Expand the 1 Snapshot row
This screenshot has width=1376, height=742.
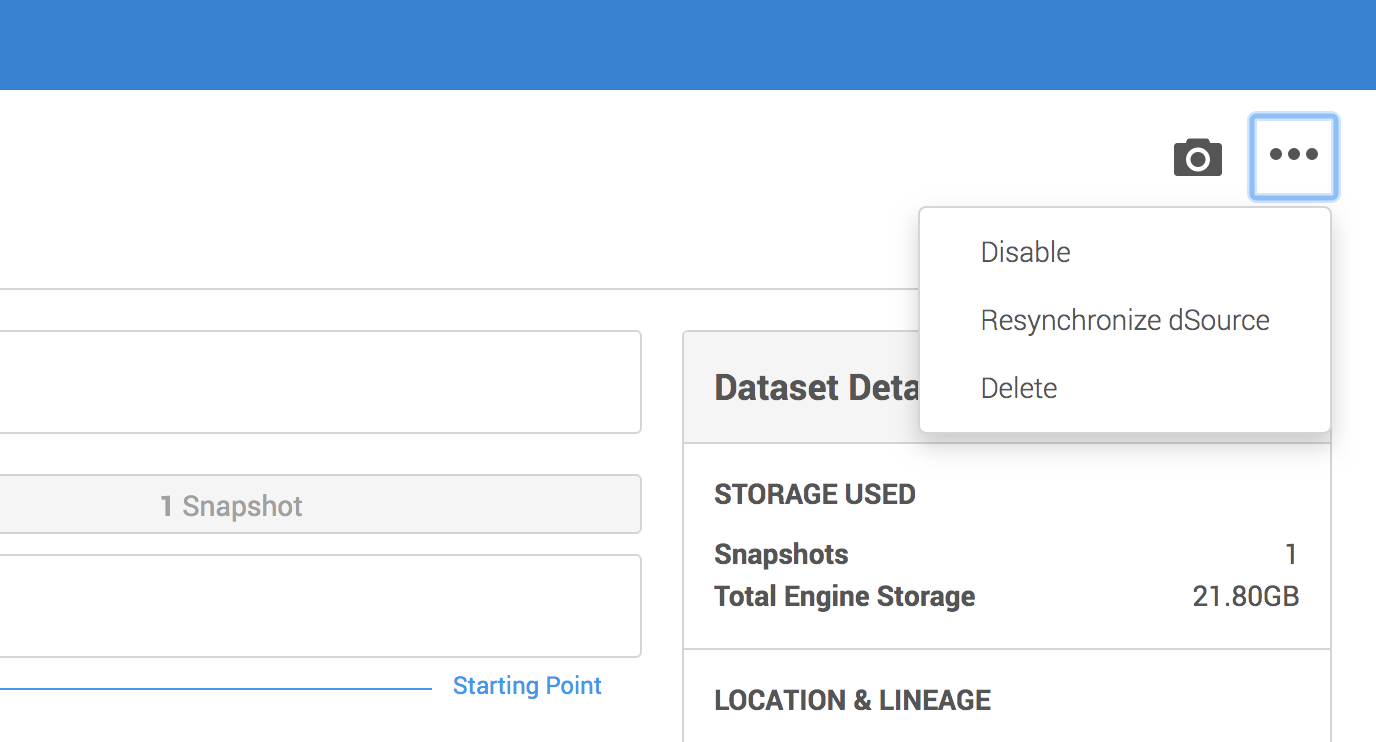click(232, 505)
